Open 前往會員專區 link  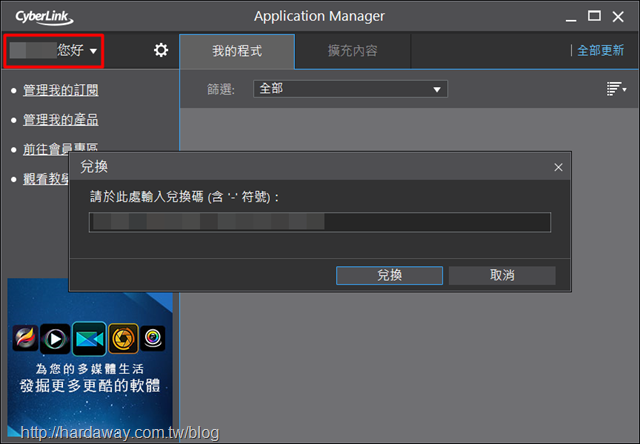[x=60, y=149]
